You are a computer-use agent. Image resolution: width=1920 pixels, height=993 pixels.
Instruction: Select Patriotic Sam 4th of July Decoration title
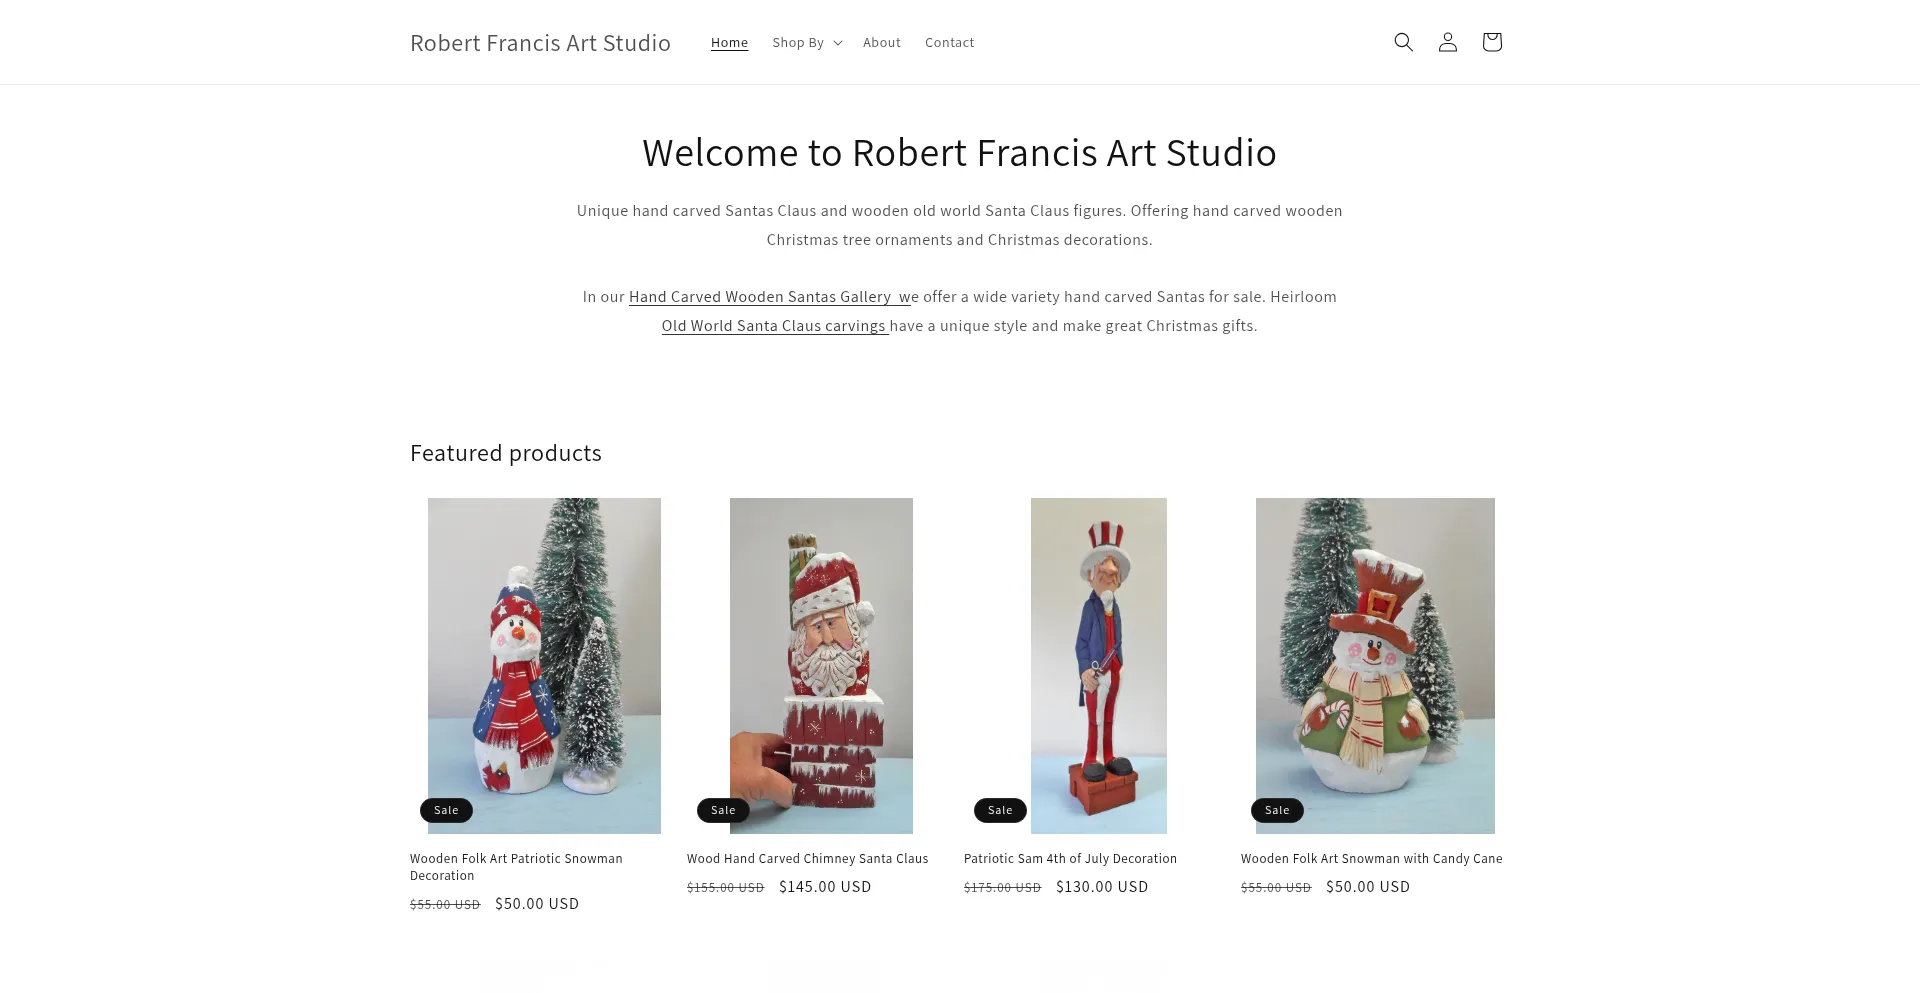1070,859
